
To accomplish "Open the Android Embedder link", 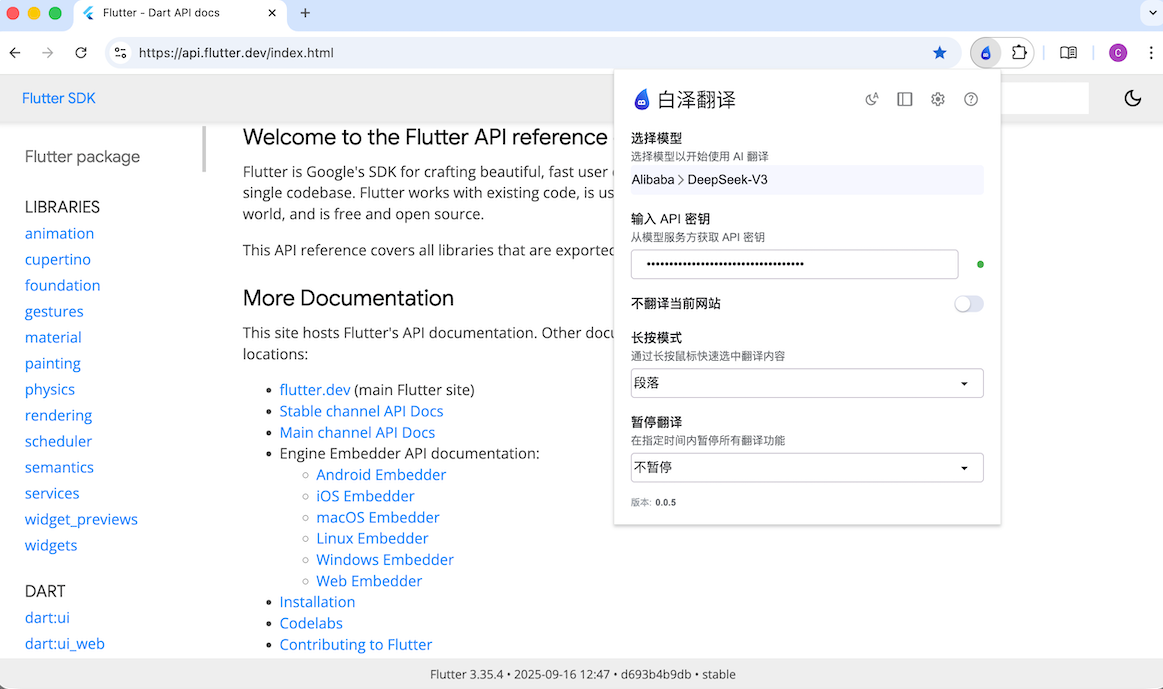I will [x=381, y=475].
